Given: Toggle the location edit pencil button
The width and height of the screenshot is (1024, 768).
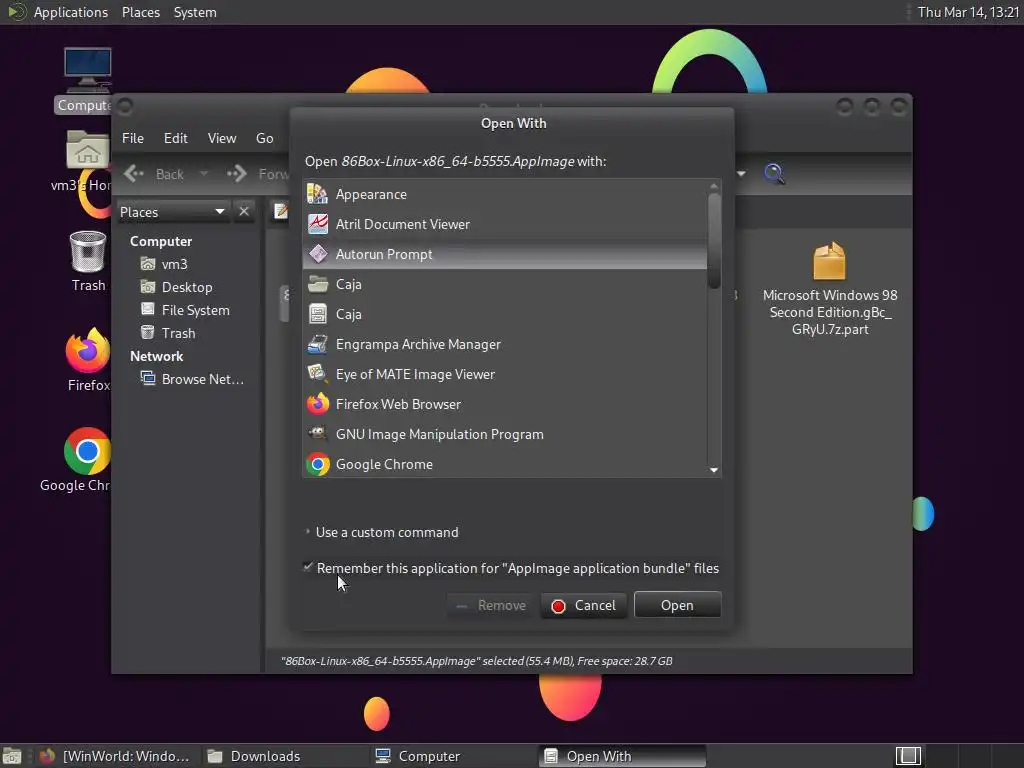Looking at the screenshot, I should pos(281,211).
